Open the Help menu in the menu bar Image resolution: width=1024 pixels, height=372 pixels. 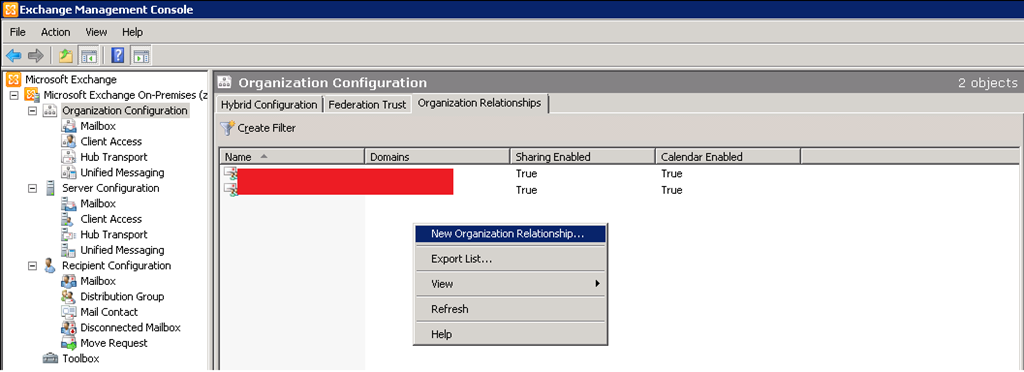132,32
